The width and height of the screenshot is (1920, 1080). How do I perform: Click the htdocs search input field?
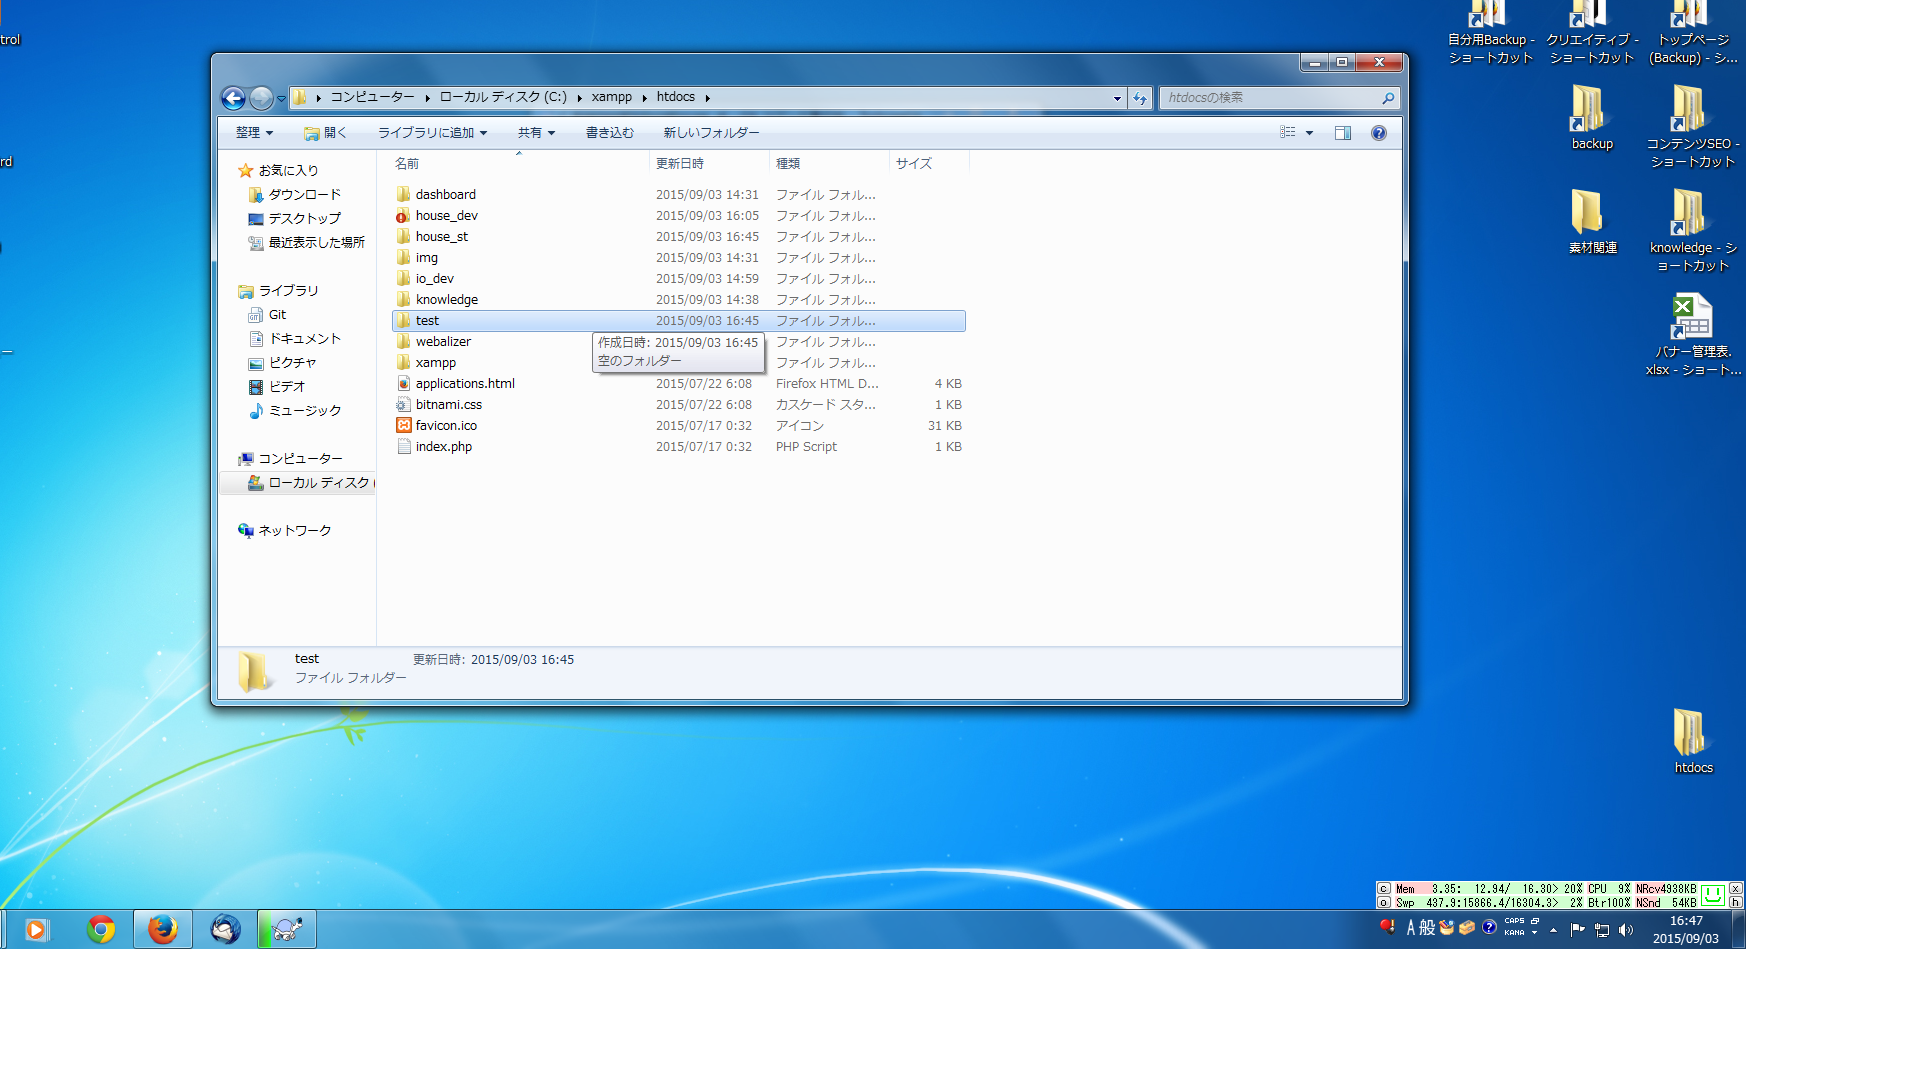pyautogui.click(x=1270, y=98)
